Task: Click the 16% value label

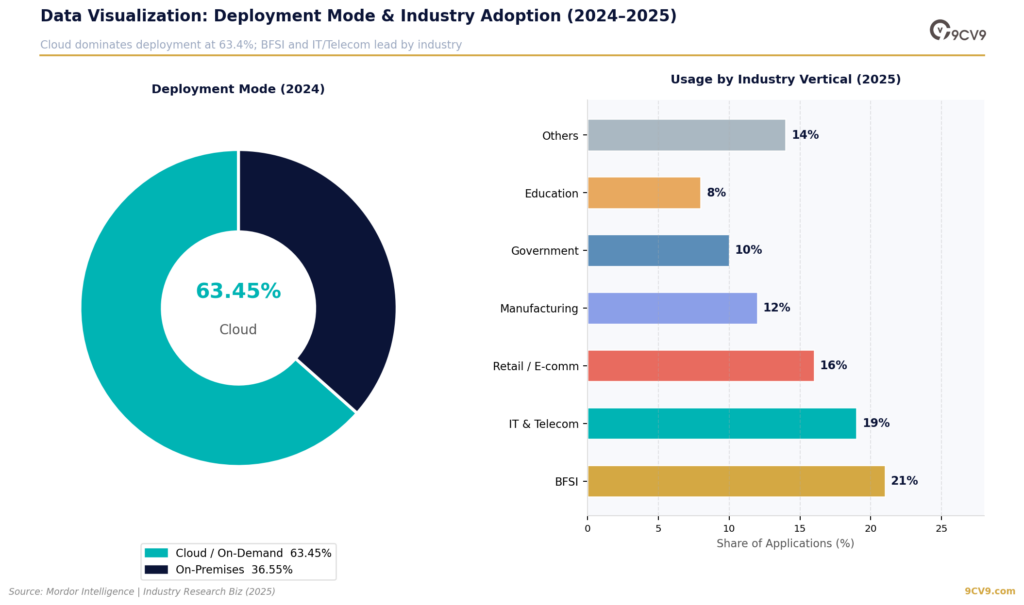Action: coord(833,365)
